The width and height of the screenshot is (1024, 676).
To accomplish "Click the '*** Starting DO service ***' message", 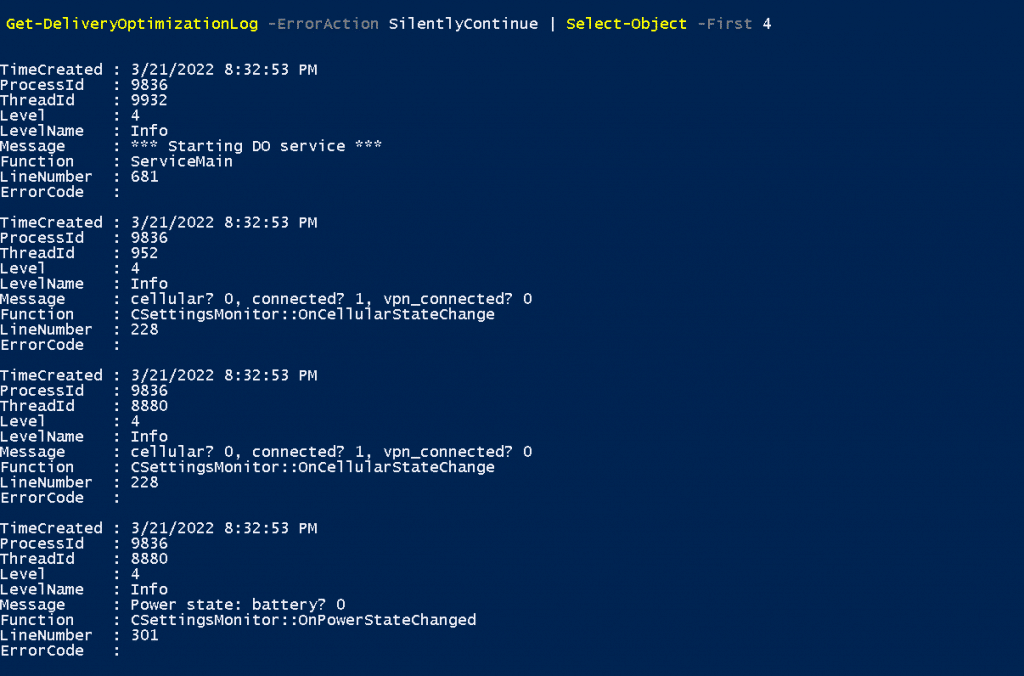I will point(256,146).
